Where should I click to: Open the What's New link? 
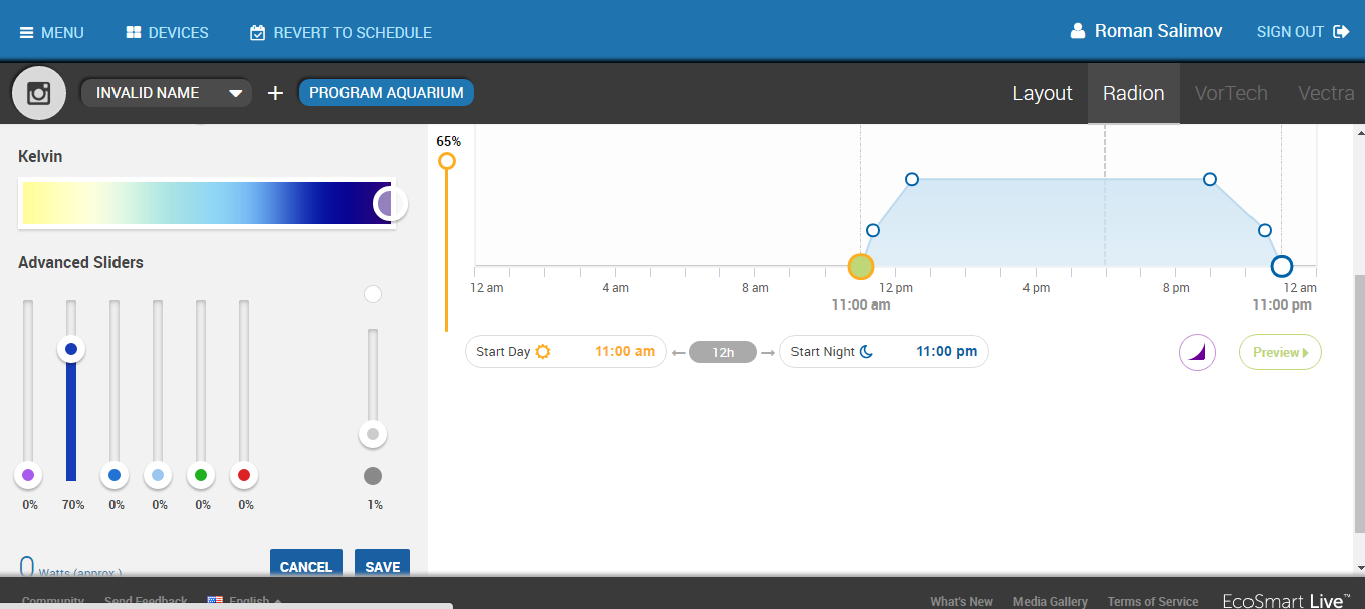961,602
